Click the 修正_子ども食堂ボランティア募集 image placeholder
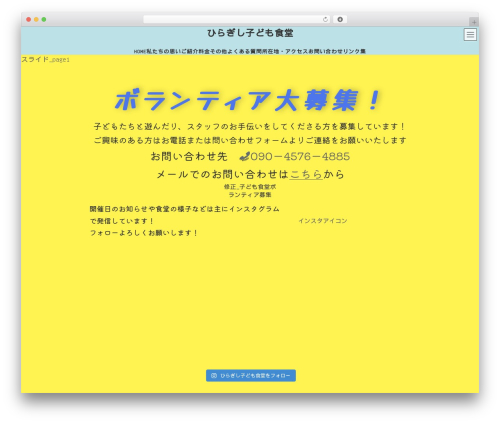500x423 pixels. coord(250,191)
